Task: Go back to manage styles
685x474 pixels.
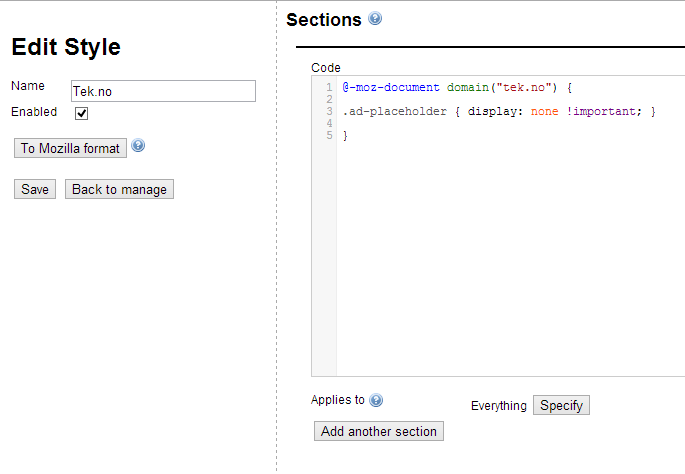Action: tap(119, 189)
